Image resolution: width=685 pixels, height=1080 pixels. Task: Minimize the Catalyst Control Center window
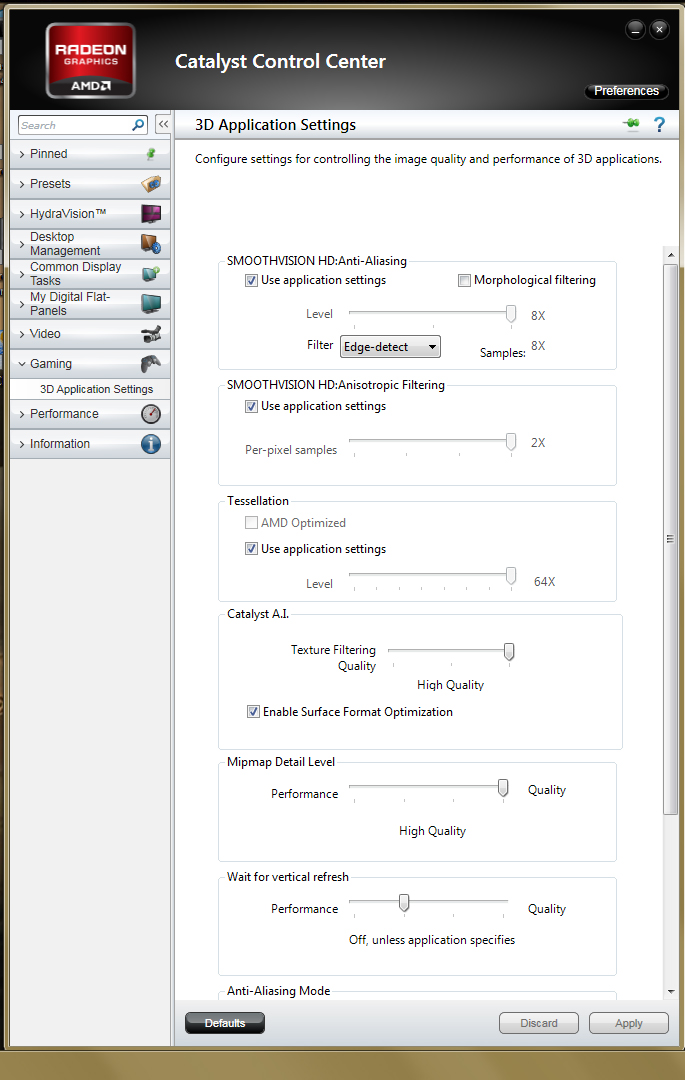pos(635,29)
